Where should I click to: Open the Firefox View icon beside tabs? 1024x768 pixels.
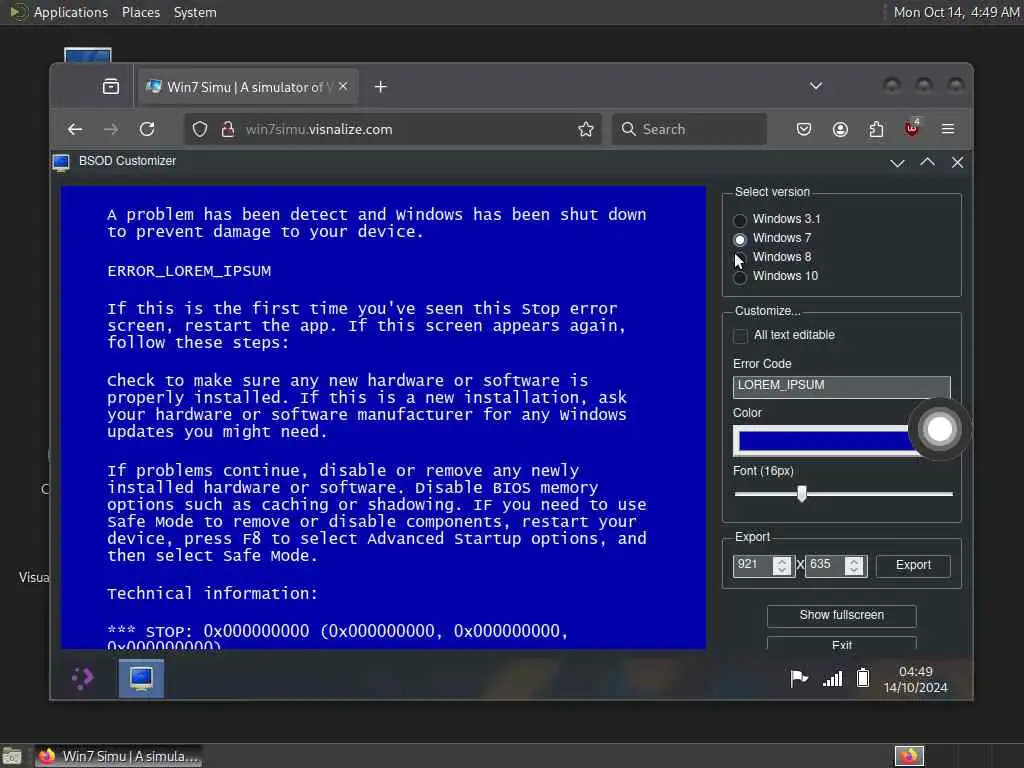(111, 86)
